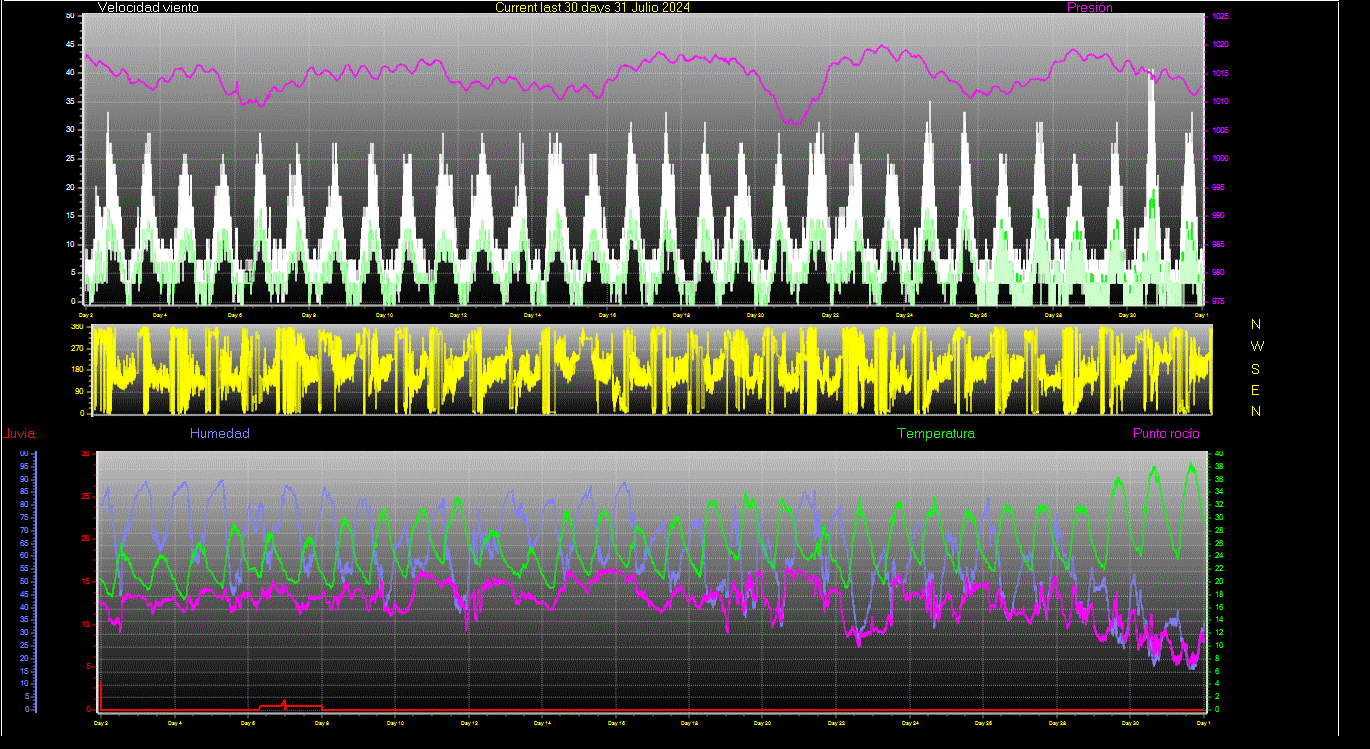Click the 'E' wind direction letter

point(1256,390)
